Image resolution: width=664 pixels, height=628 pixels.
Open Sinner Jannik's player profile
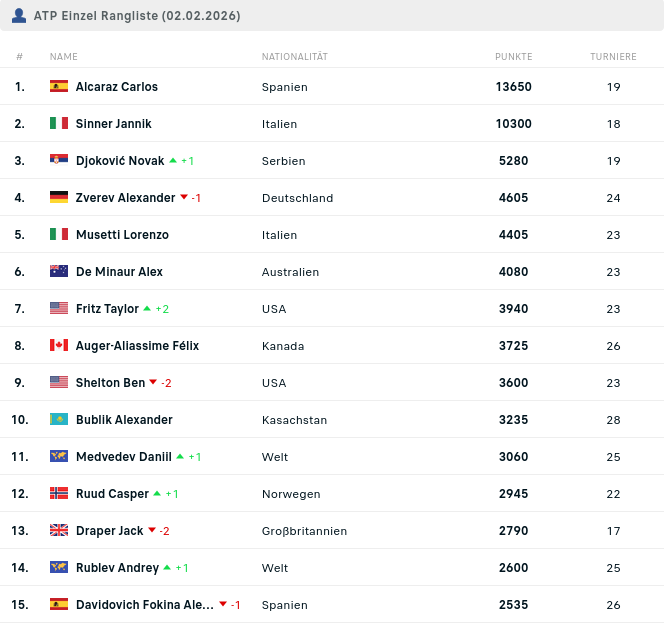point(114,124)
